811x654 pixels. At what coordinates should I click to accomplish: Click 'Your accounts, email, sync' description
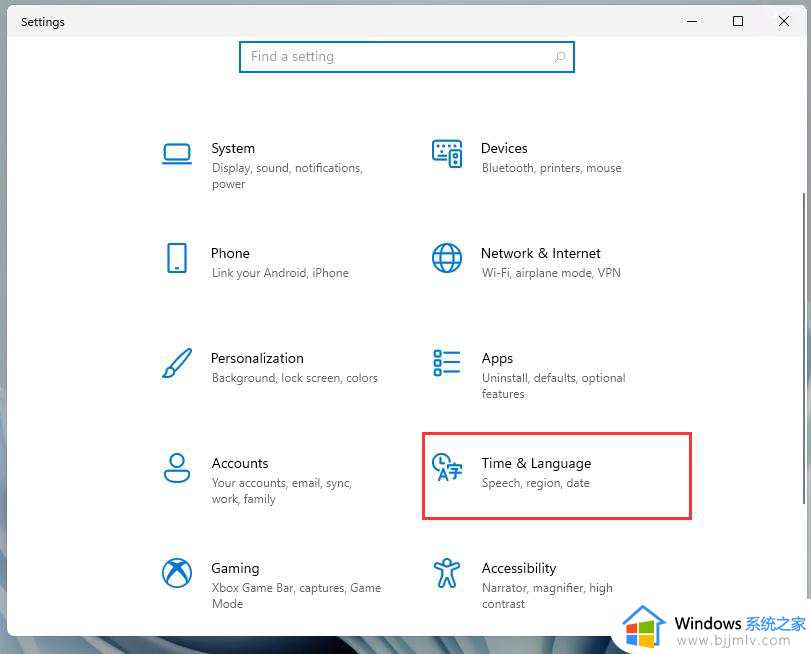(282, 490)
